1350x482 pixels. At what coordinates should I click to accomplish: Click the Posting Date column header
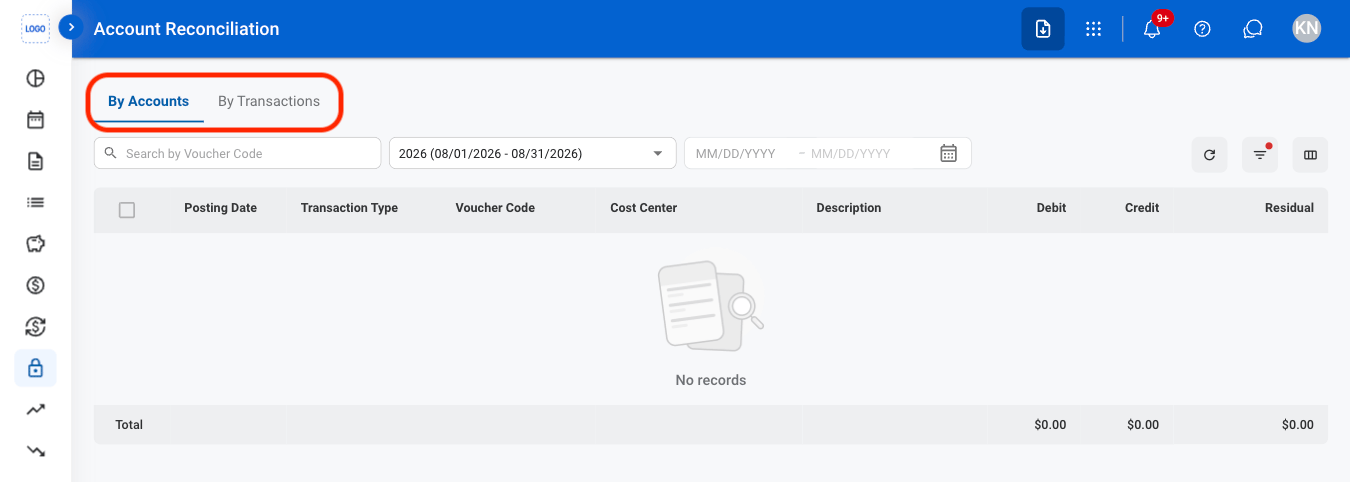(220, 208)
